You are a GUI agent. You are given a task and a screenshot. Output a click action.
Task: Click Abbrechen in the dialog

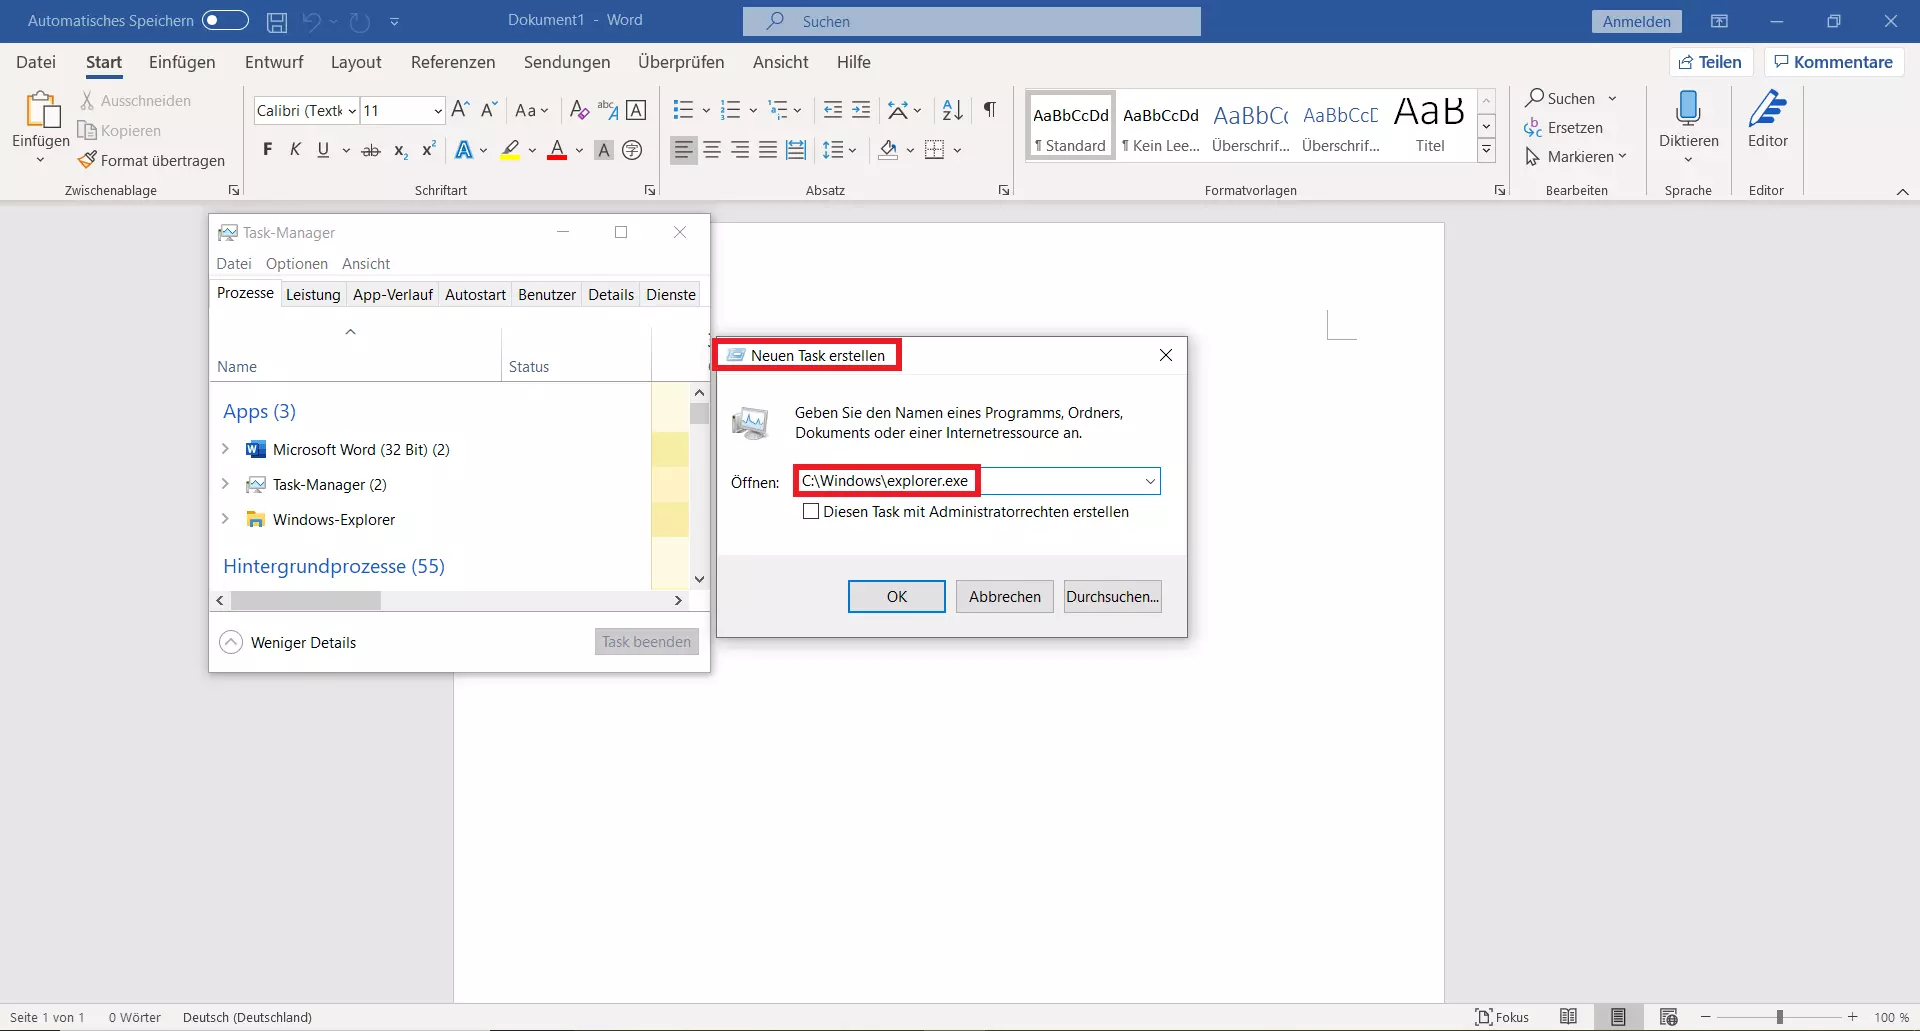point(1005,596)
